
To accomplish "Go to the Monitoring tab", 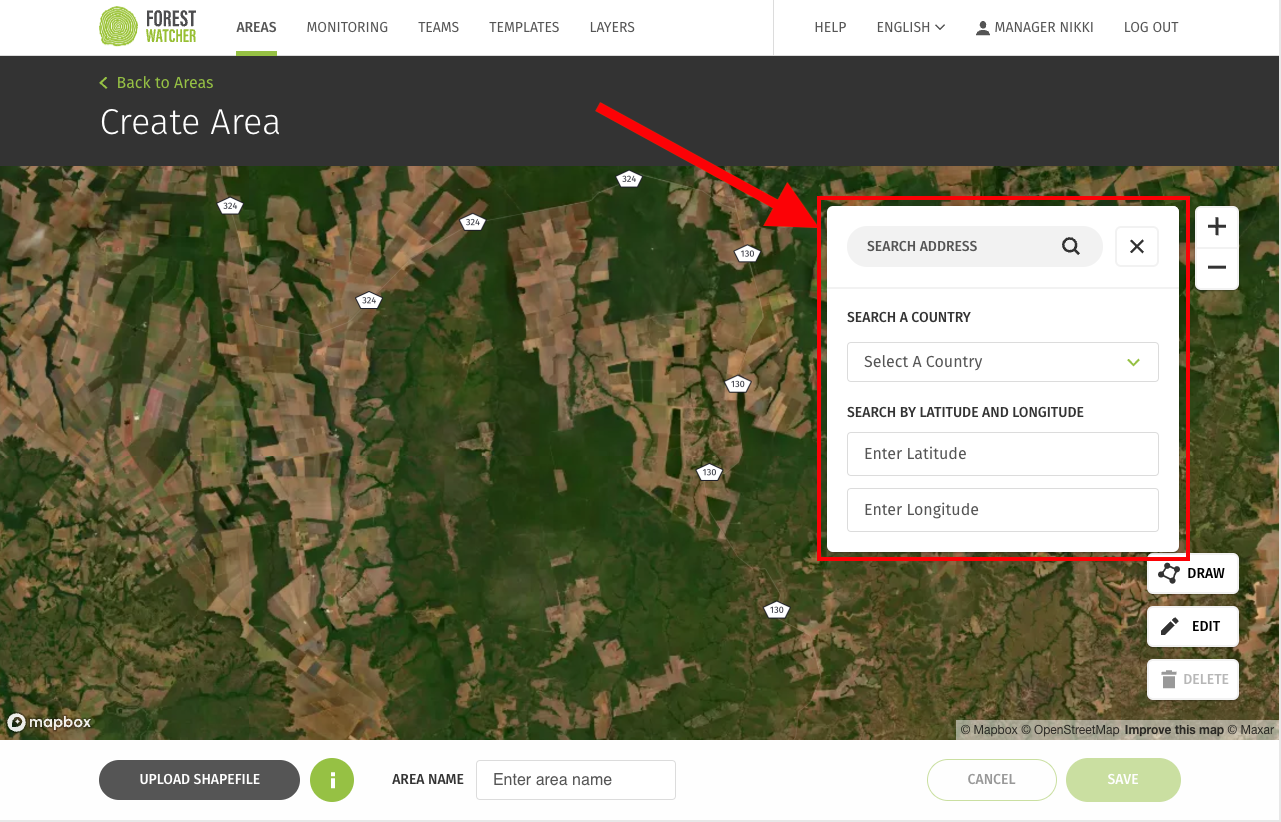I will point(347,27).
